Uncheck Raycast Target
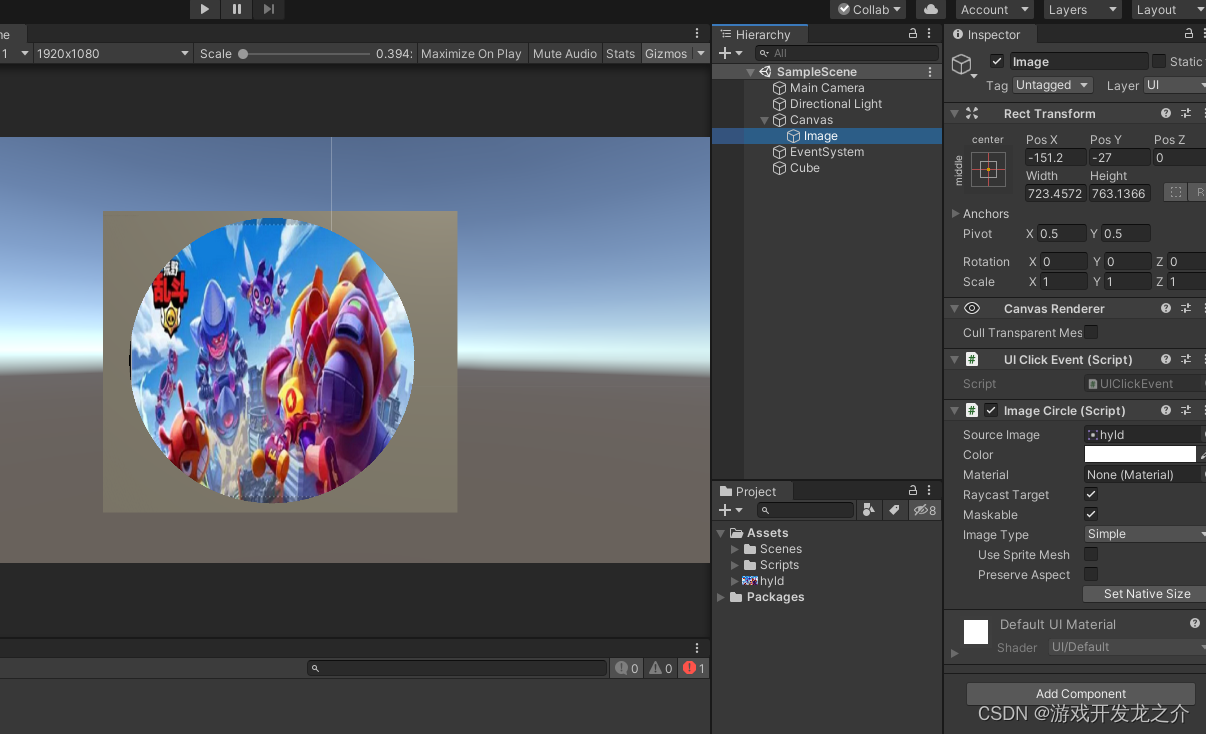1206x734 pixels. [x=1091, y=494]
